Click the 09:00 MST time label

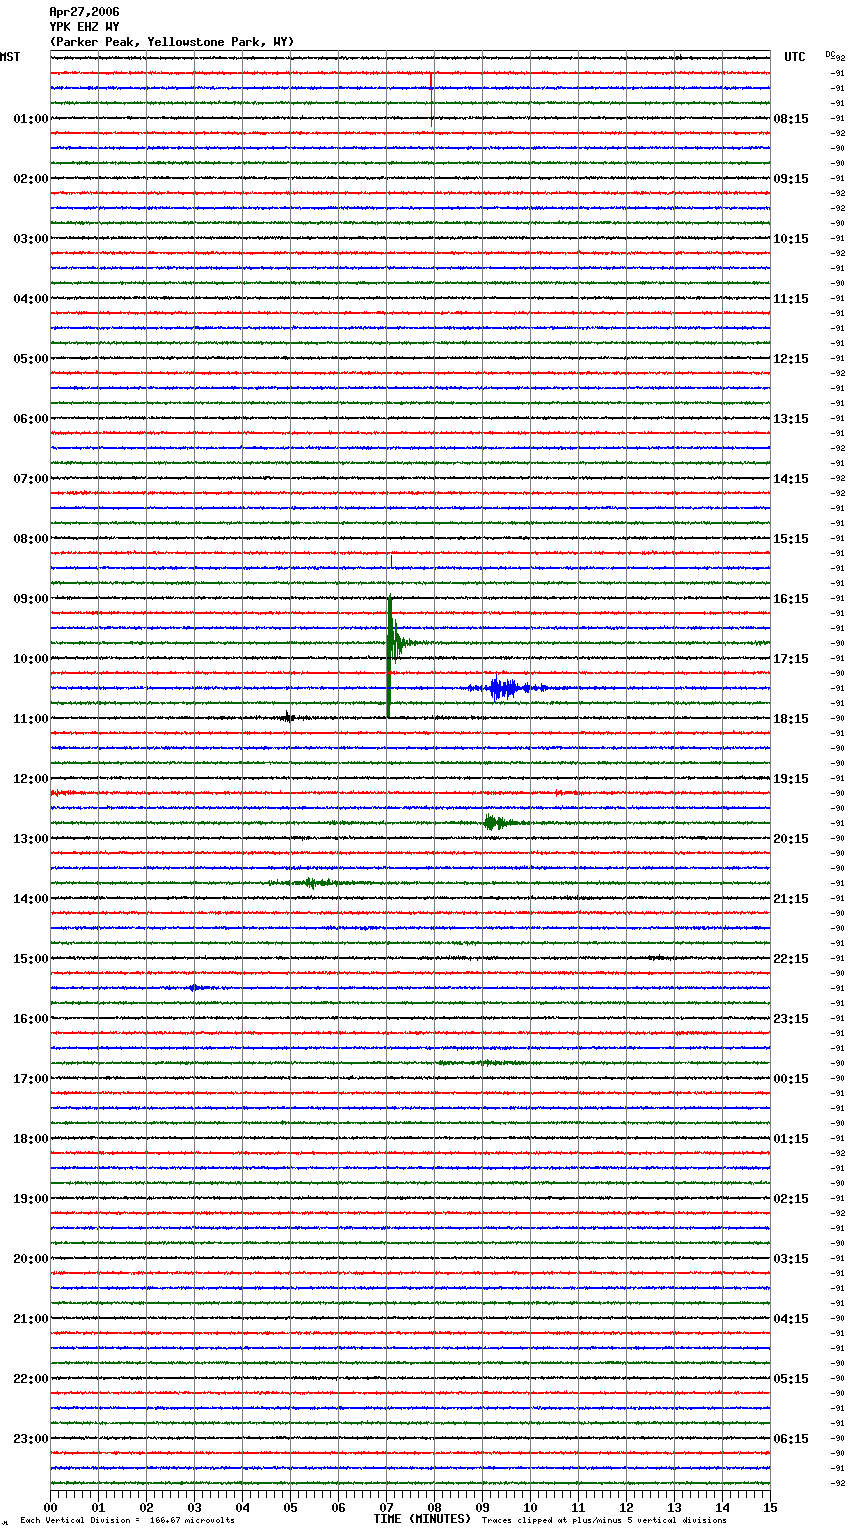[x=31, y=599]
